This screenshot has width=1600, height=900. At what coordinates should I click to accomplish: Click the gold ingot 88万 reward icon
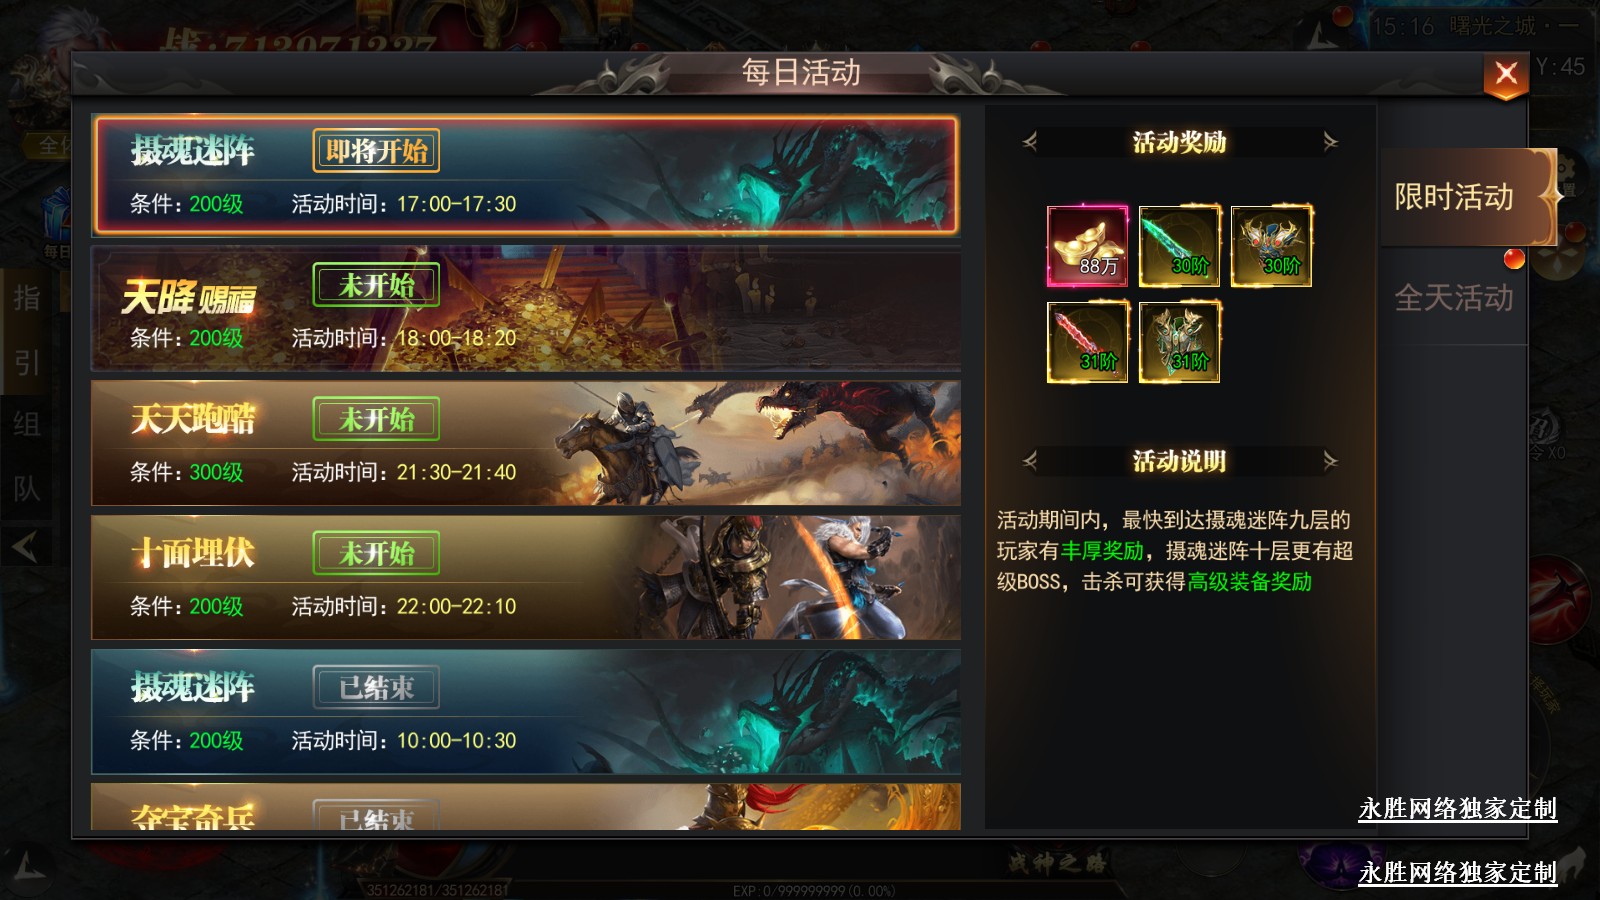coord(1087,246)
